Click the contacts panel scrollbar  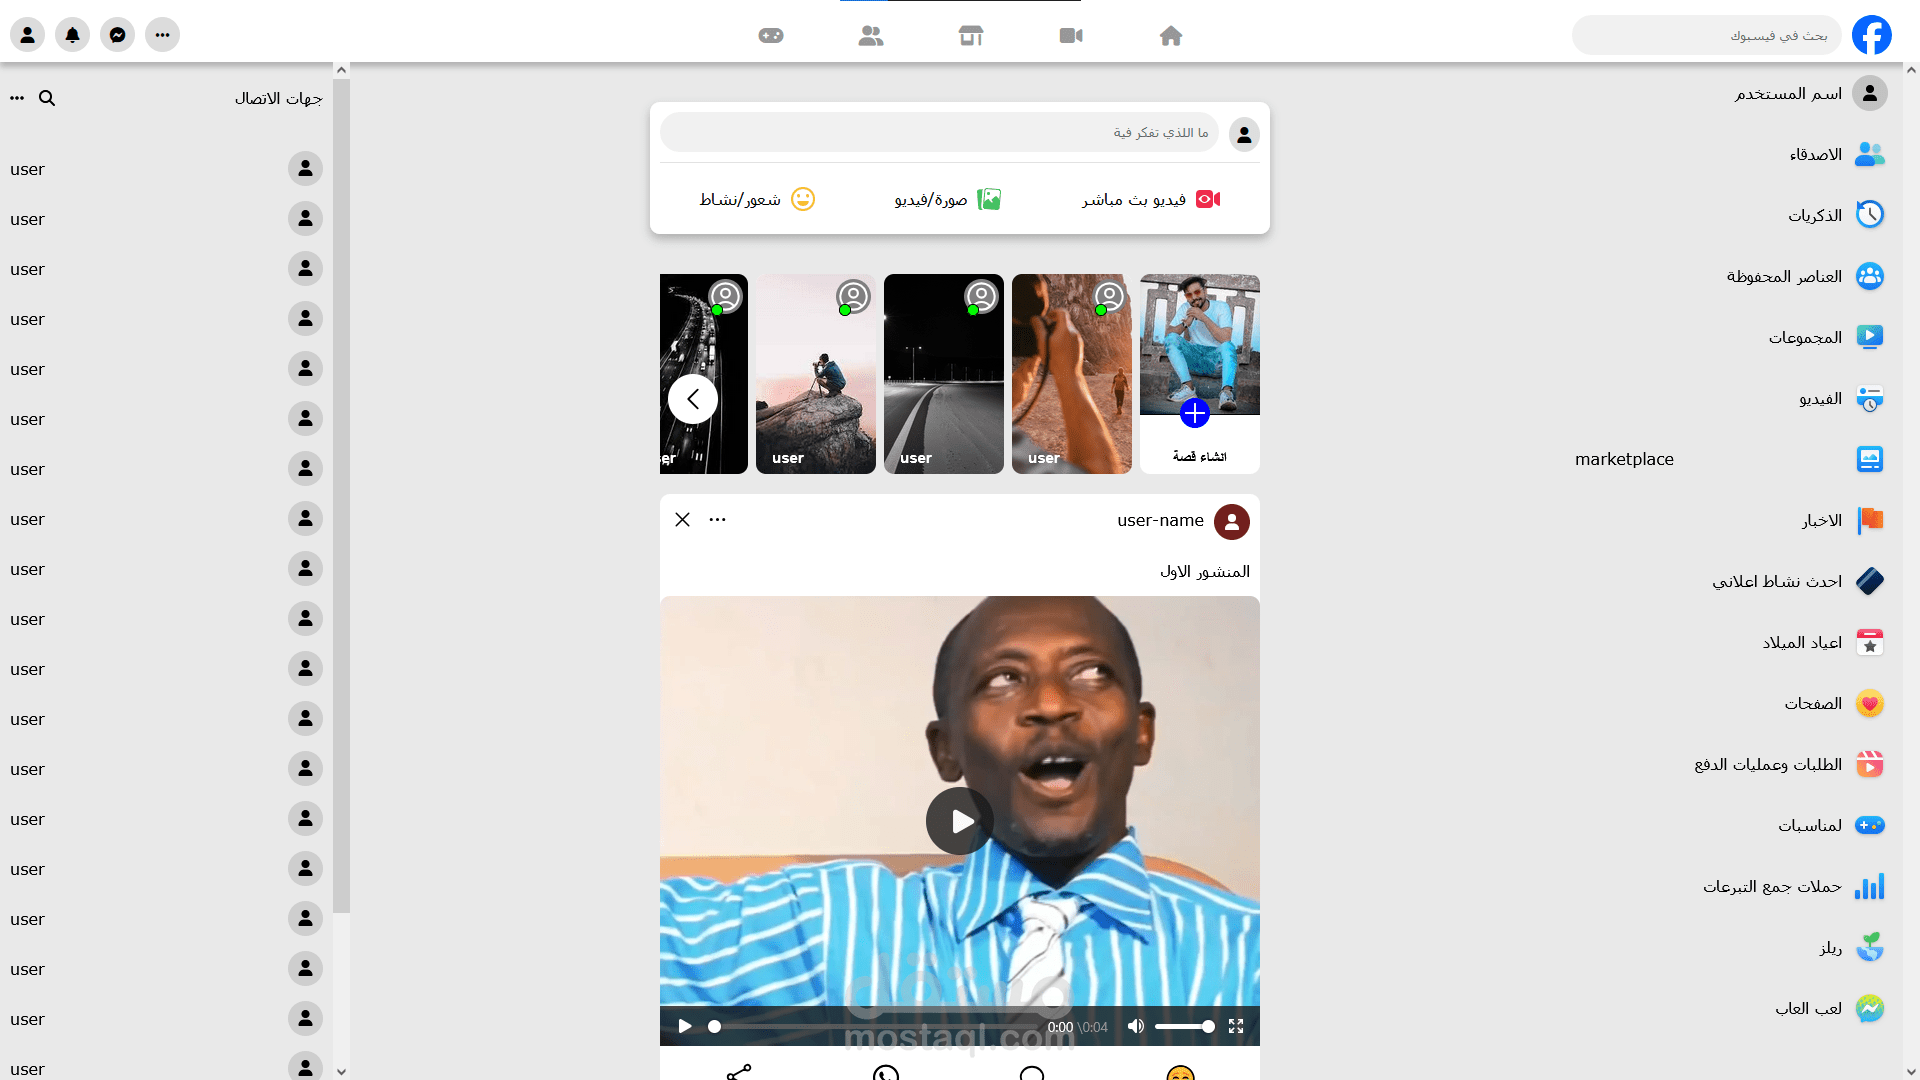[x=341, y=495]
